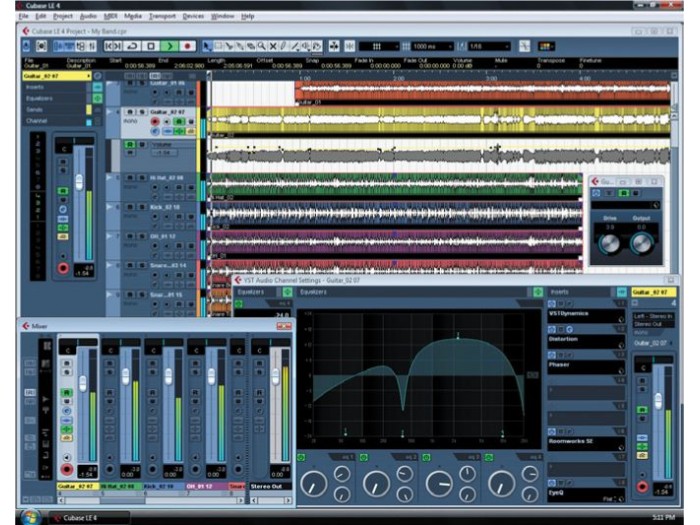Viewport: 700px width, 525px height.
Task: Open the Audio menu
Action: (88, 17)
